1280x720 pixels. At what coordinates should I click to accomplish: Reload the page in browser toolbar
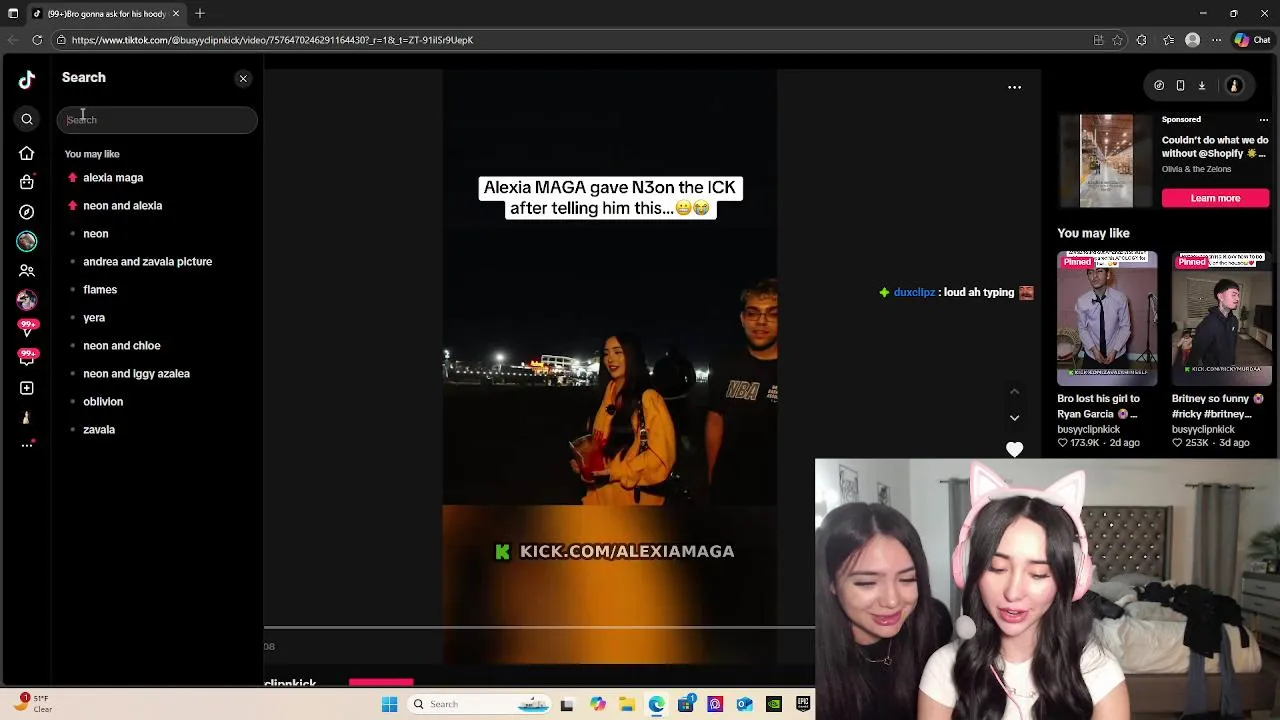point(37,40)
